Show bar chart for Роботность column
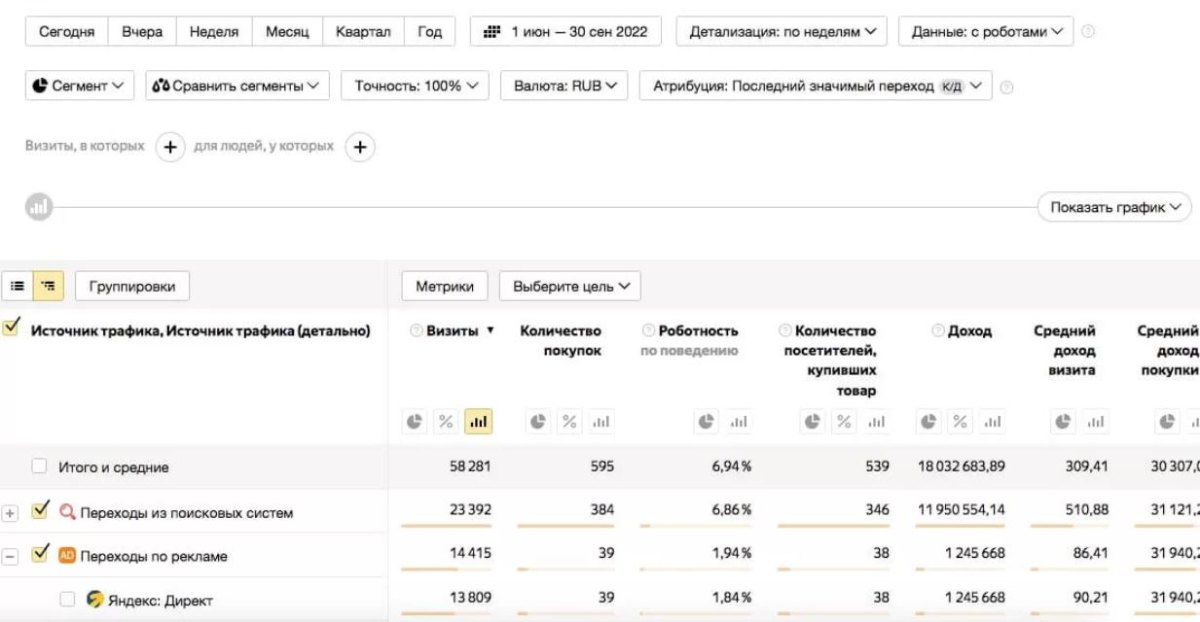The height and width of the screenshot is (622, 1200). click(738, 422)
